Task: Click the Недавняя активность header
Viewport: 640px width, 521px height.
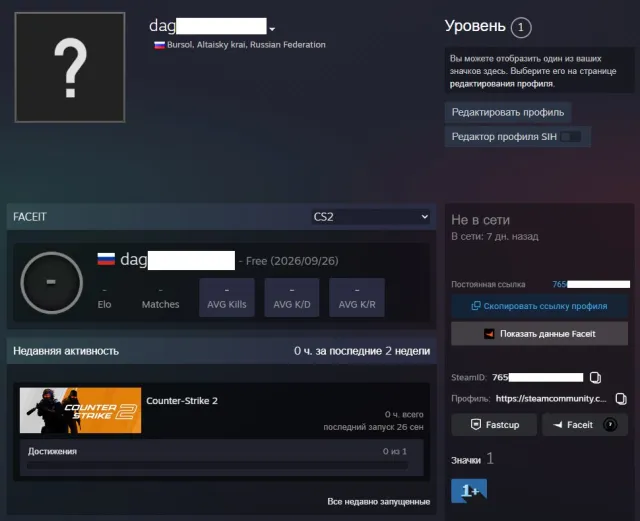Action: 66,351
